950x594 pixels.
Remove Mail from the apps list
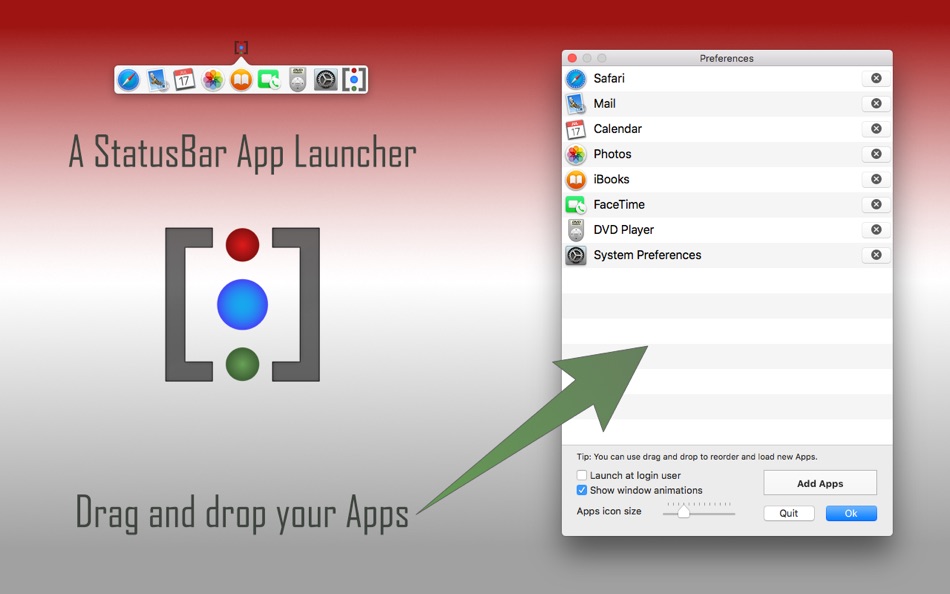click(x=875, y=103)
